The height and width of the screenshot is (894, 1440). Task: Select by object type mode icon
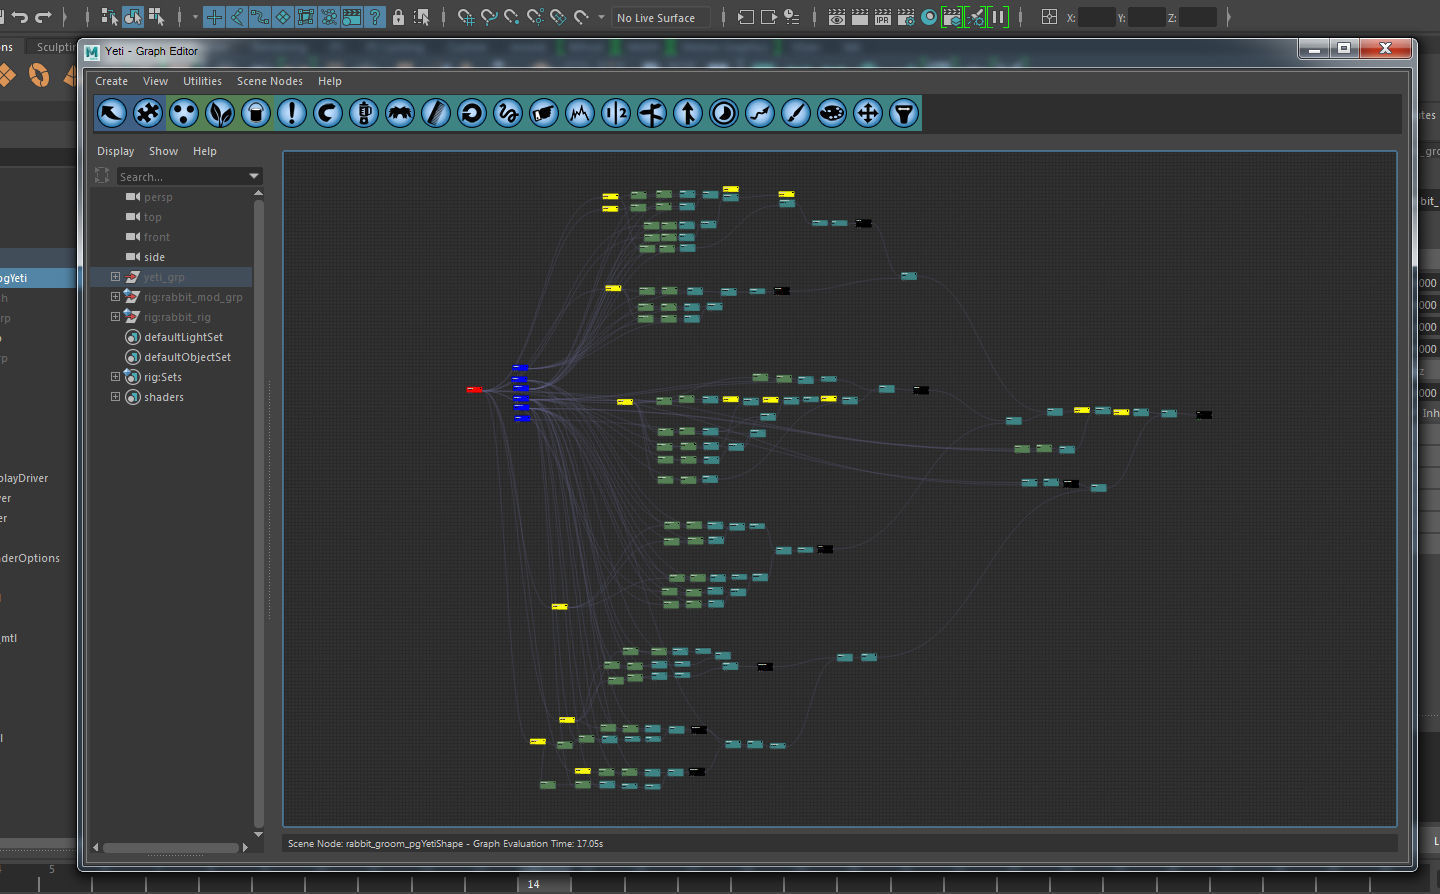point(133,17)
